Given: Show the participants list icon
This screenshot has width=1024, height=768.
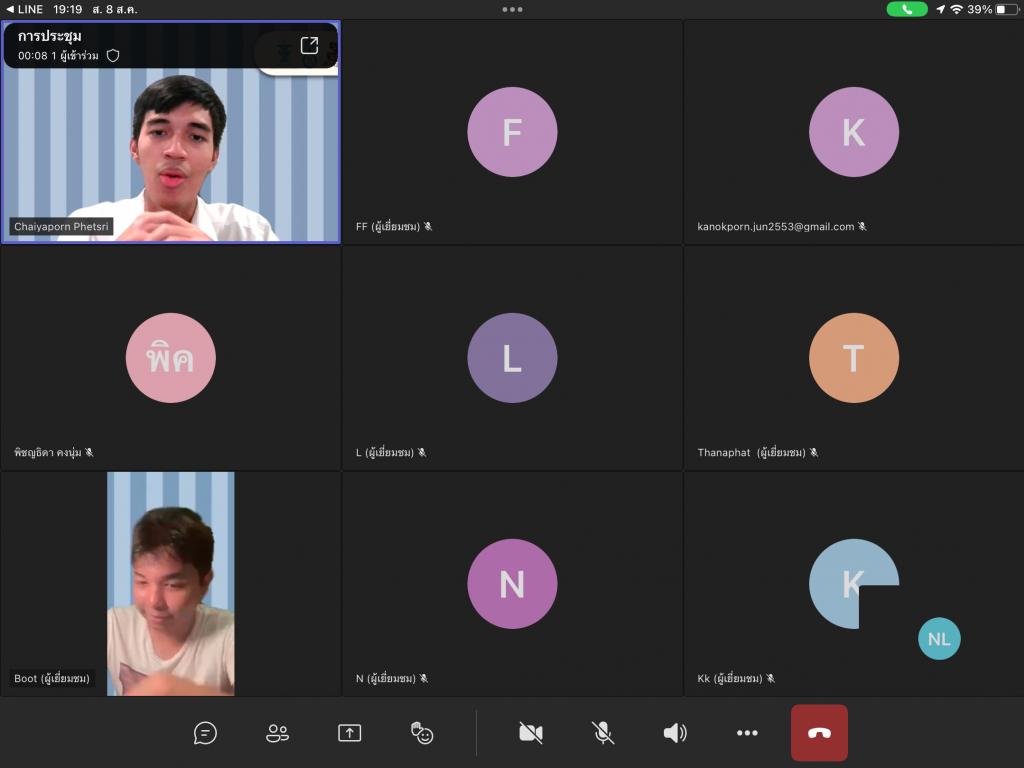Looking at the screenshot, I should pos(278,733).
